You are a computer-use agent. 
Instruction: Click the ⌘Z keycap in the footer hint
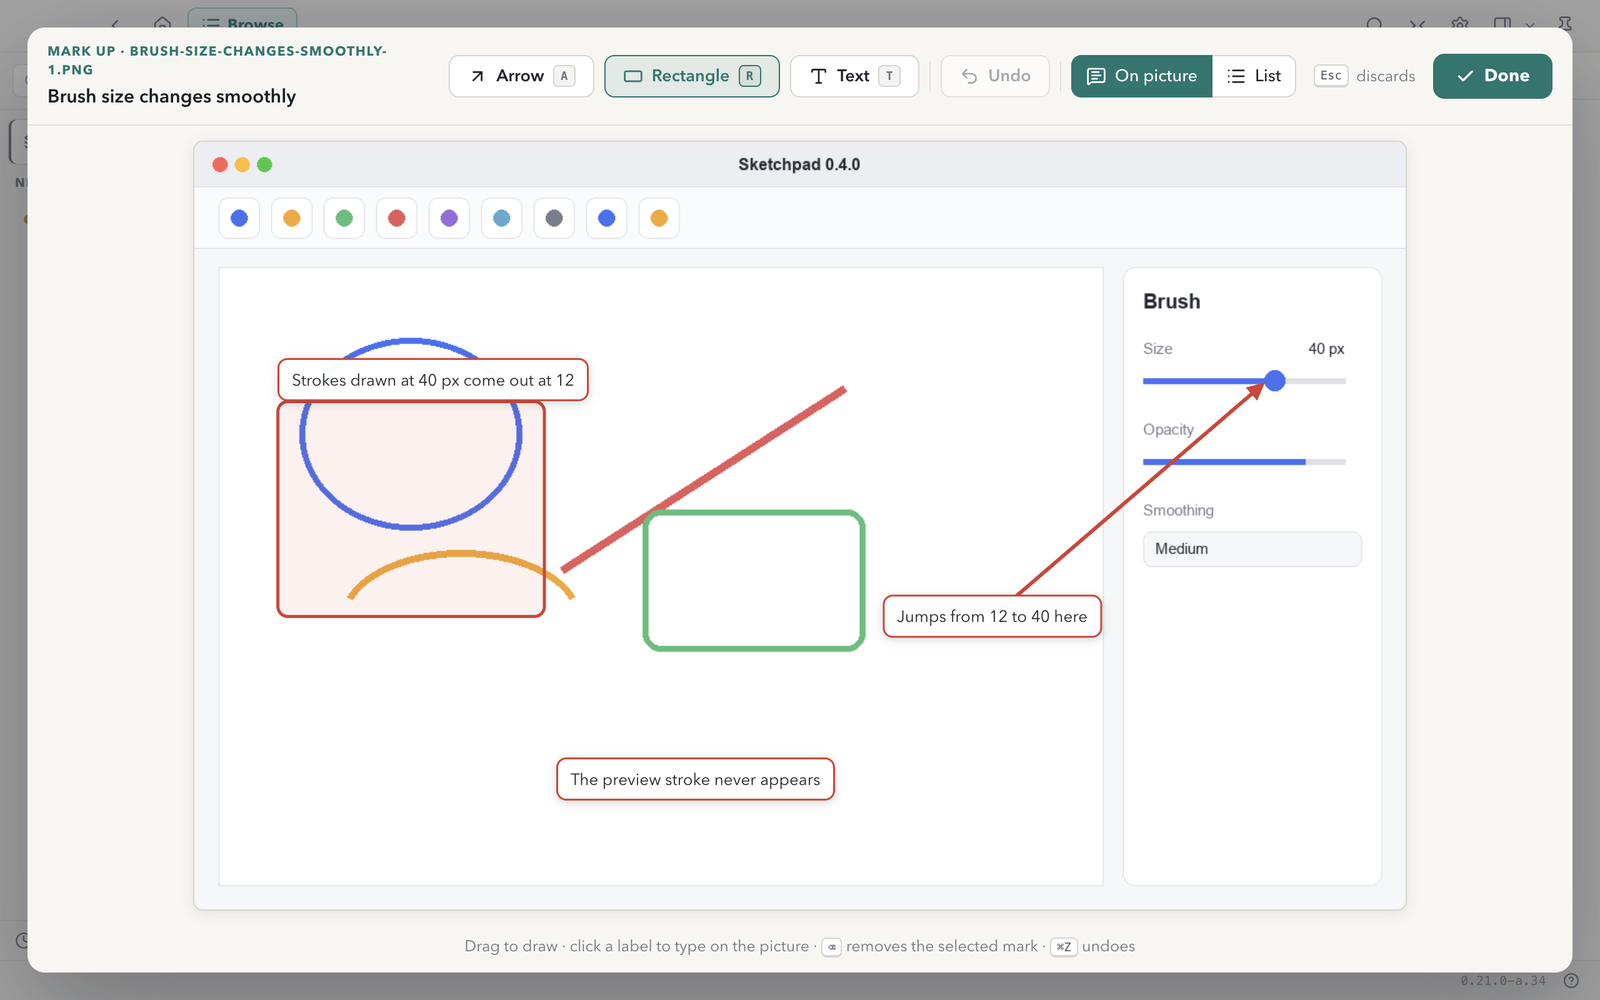(x=1063, y=947)
